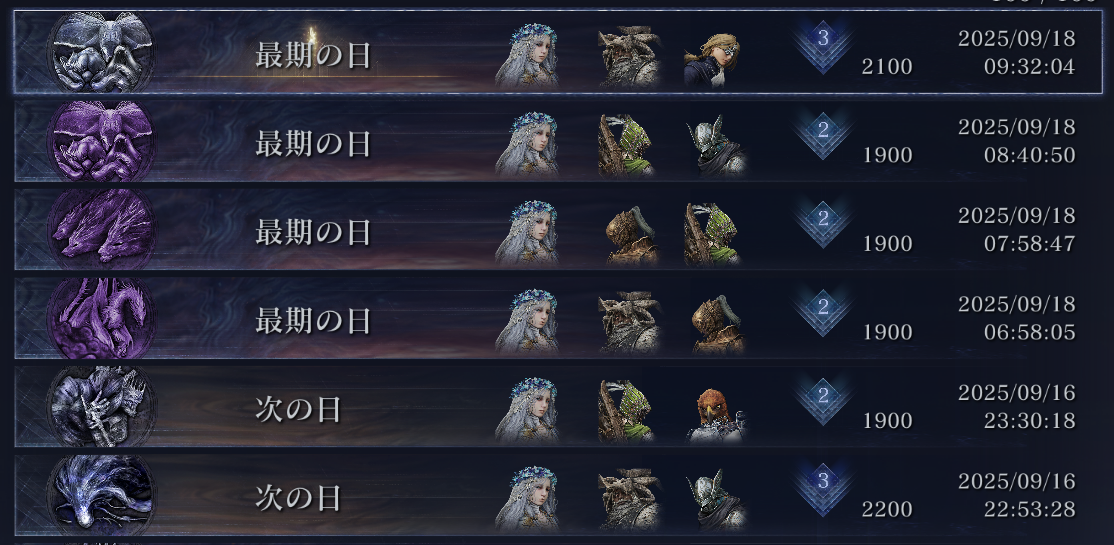
Task: Open the 最期の日 entry dated 08:40:50
Action: tap(558, 141)
